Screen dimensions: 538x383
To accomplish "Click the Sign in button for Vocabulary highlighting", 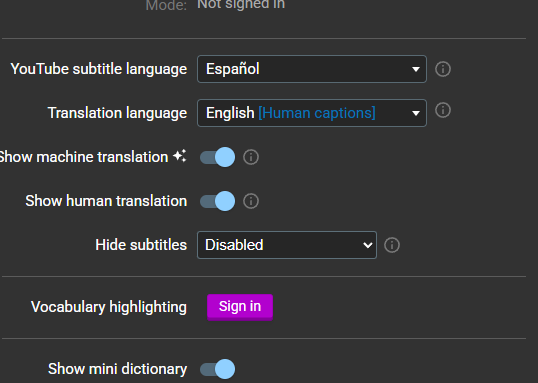I will (x=240, y=307).
